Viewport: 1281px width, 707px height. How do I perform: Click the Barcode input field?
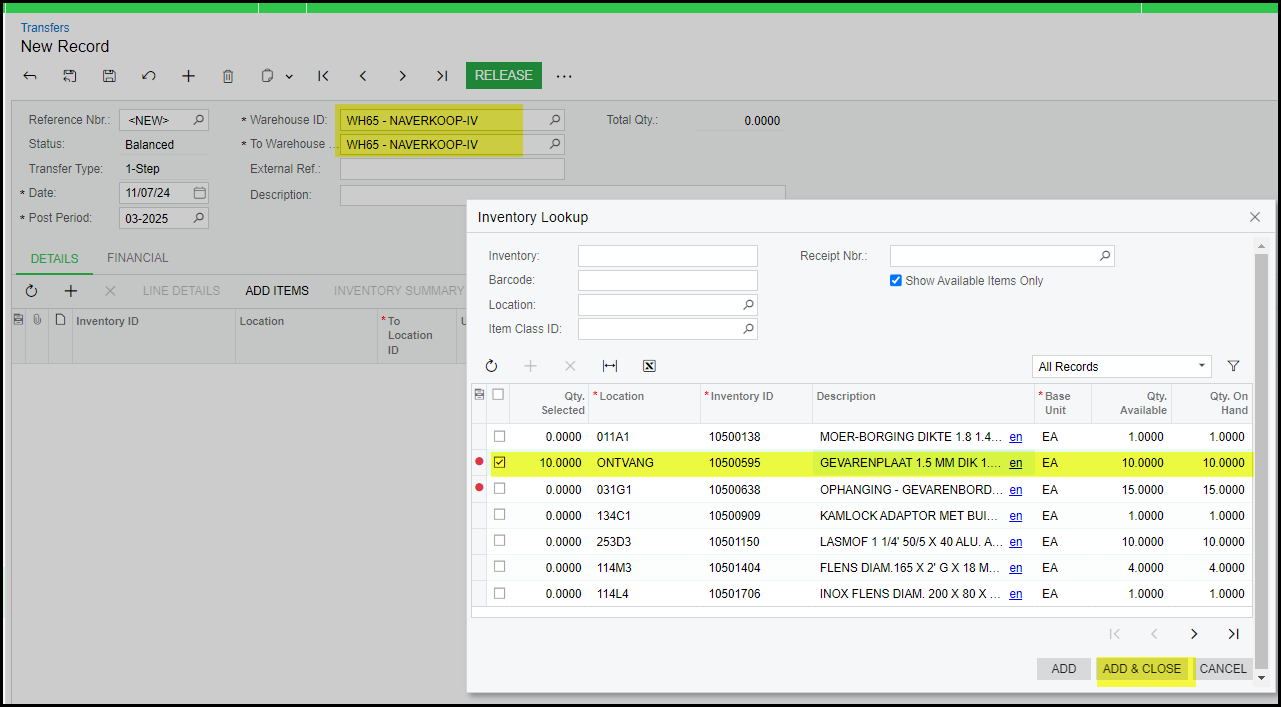coord(667,281)
